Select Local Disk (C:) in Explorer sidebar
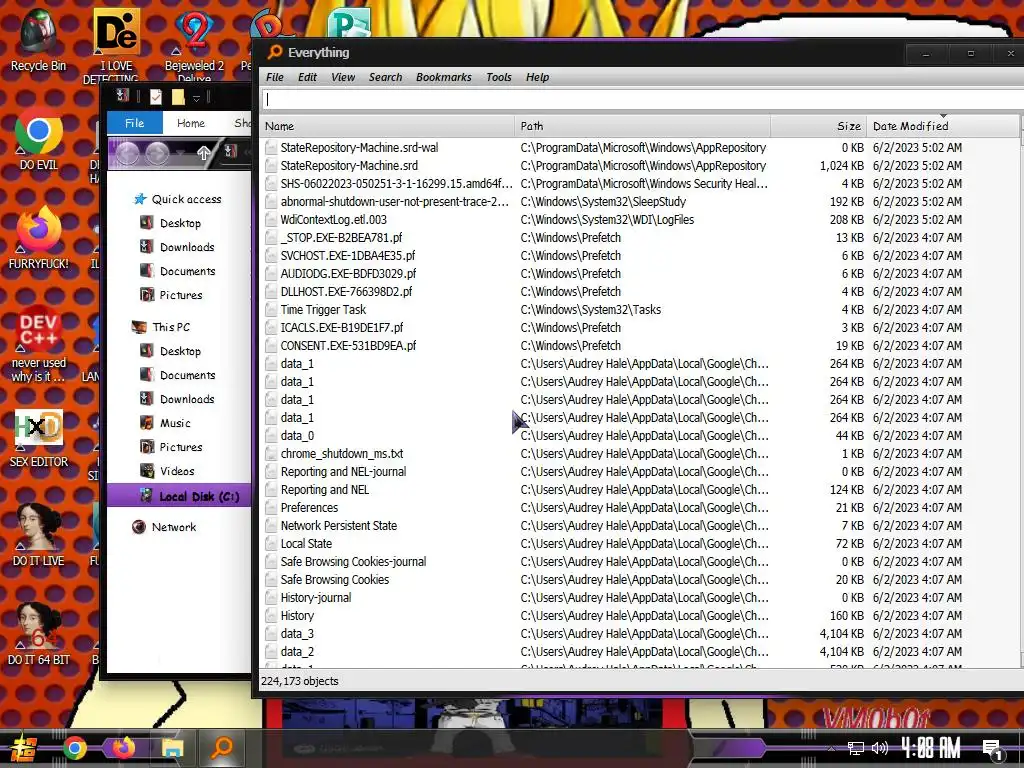Viewport: 1024px width, 768px height. 179,496
